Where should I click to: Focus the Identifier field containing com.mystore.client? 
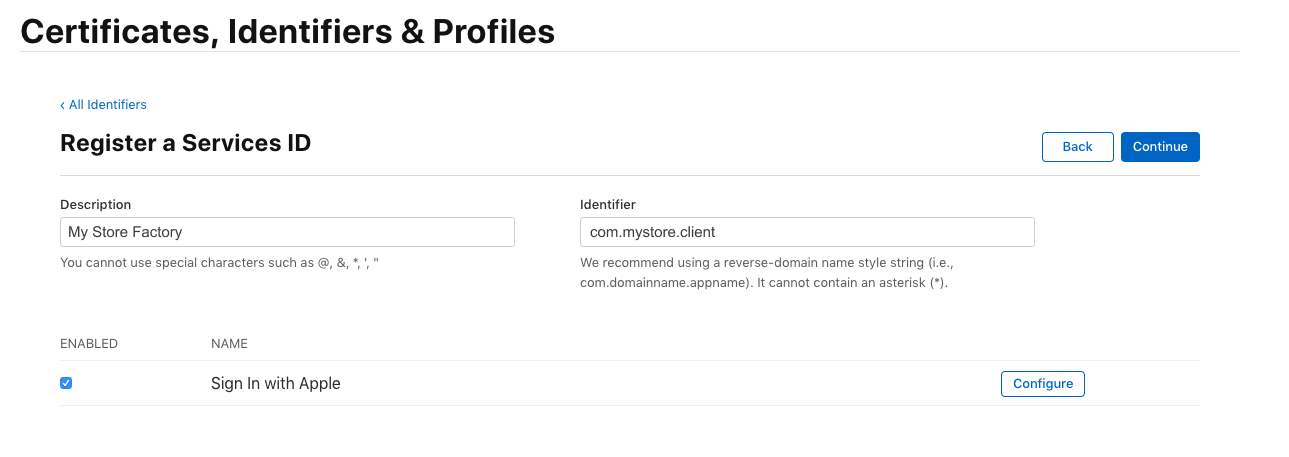(x=807, y=232)
